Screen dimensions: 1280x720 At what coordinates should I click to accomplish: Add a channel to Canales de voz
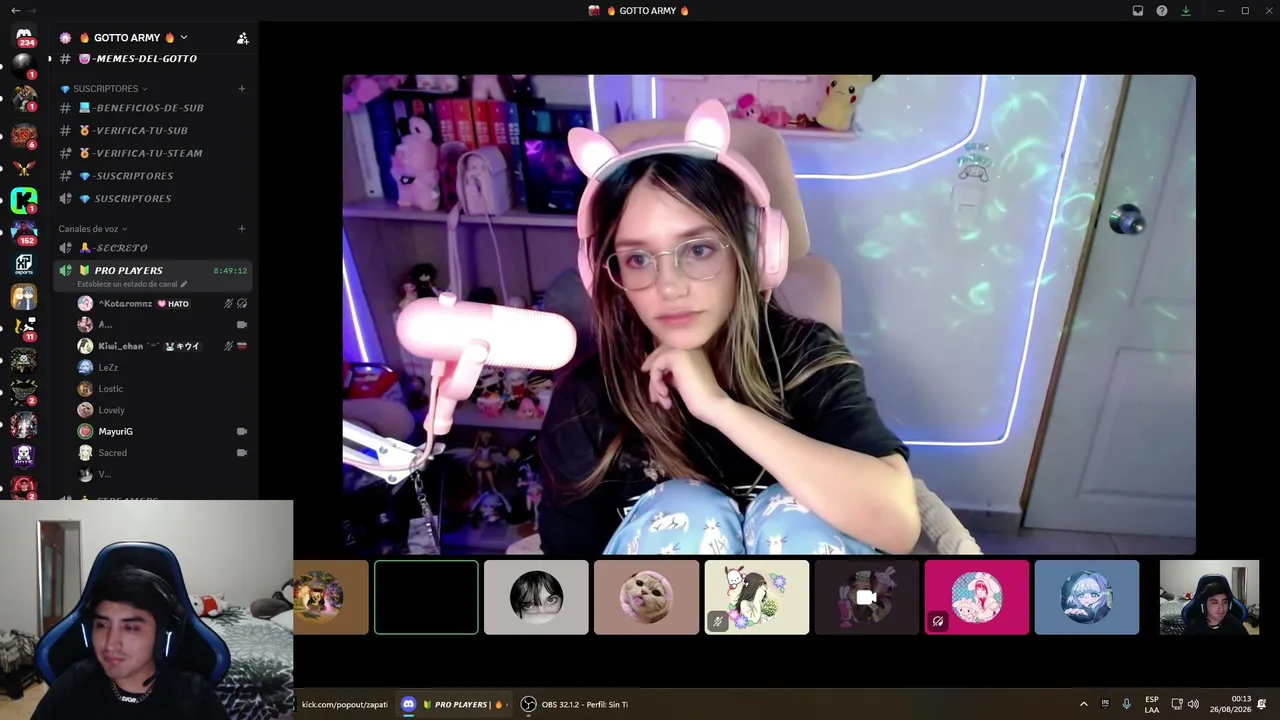pyautogui.click(x=242, y=229)
